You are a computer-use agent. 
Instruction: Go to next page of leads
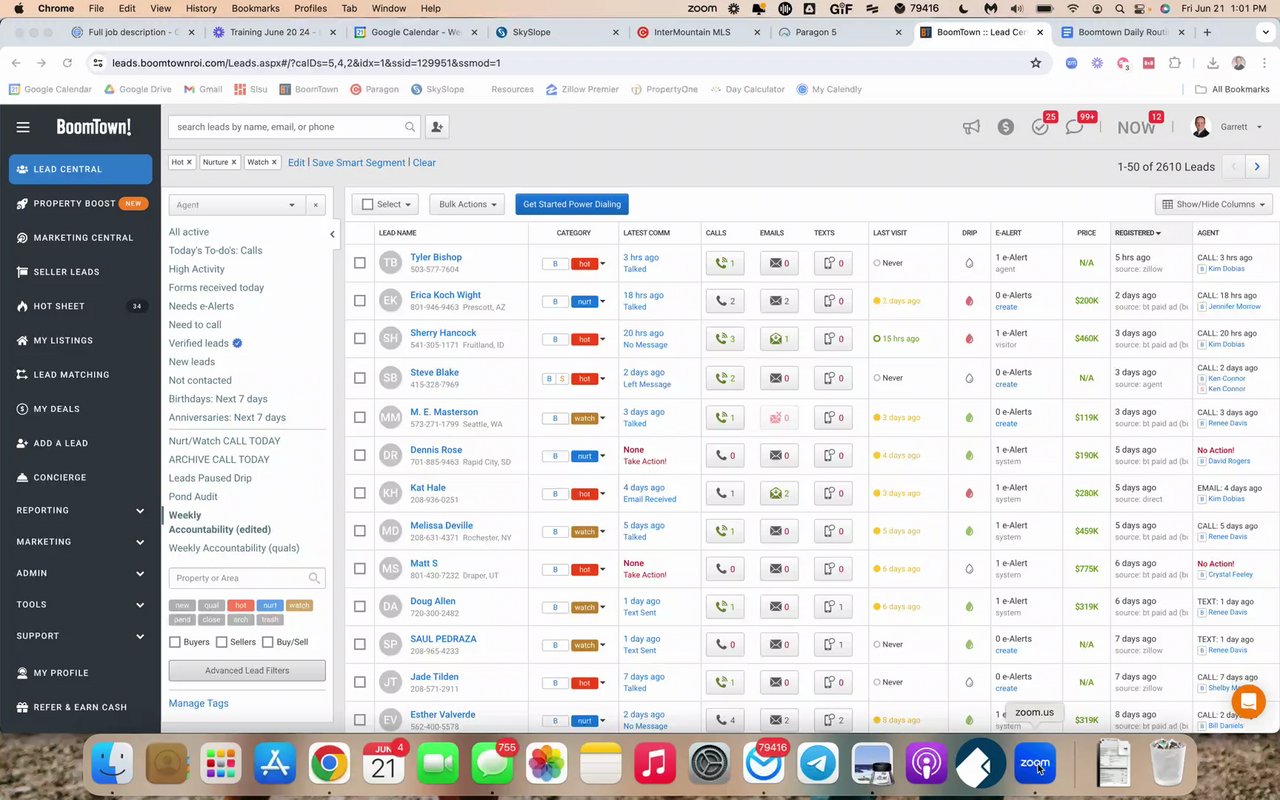[1257, 167]
